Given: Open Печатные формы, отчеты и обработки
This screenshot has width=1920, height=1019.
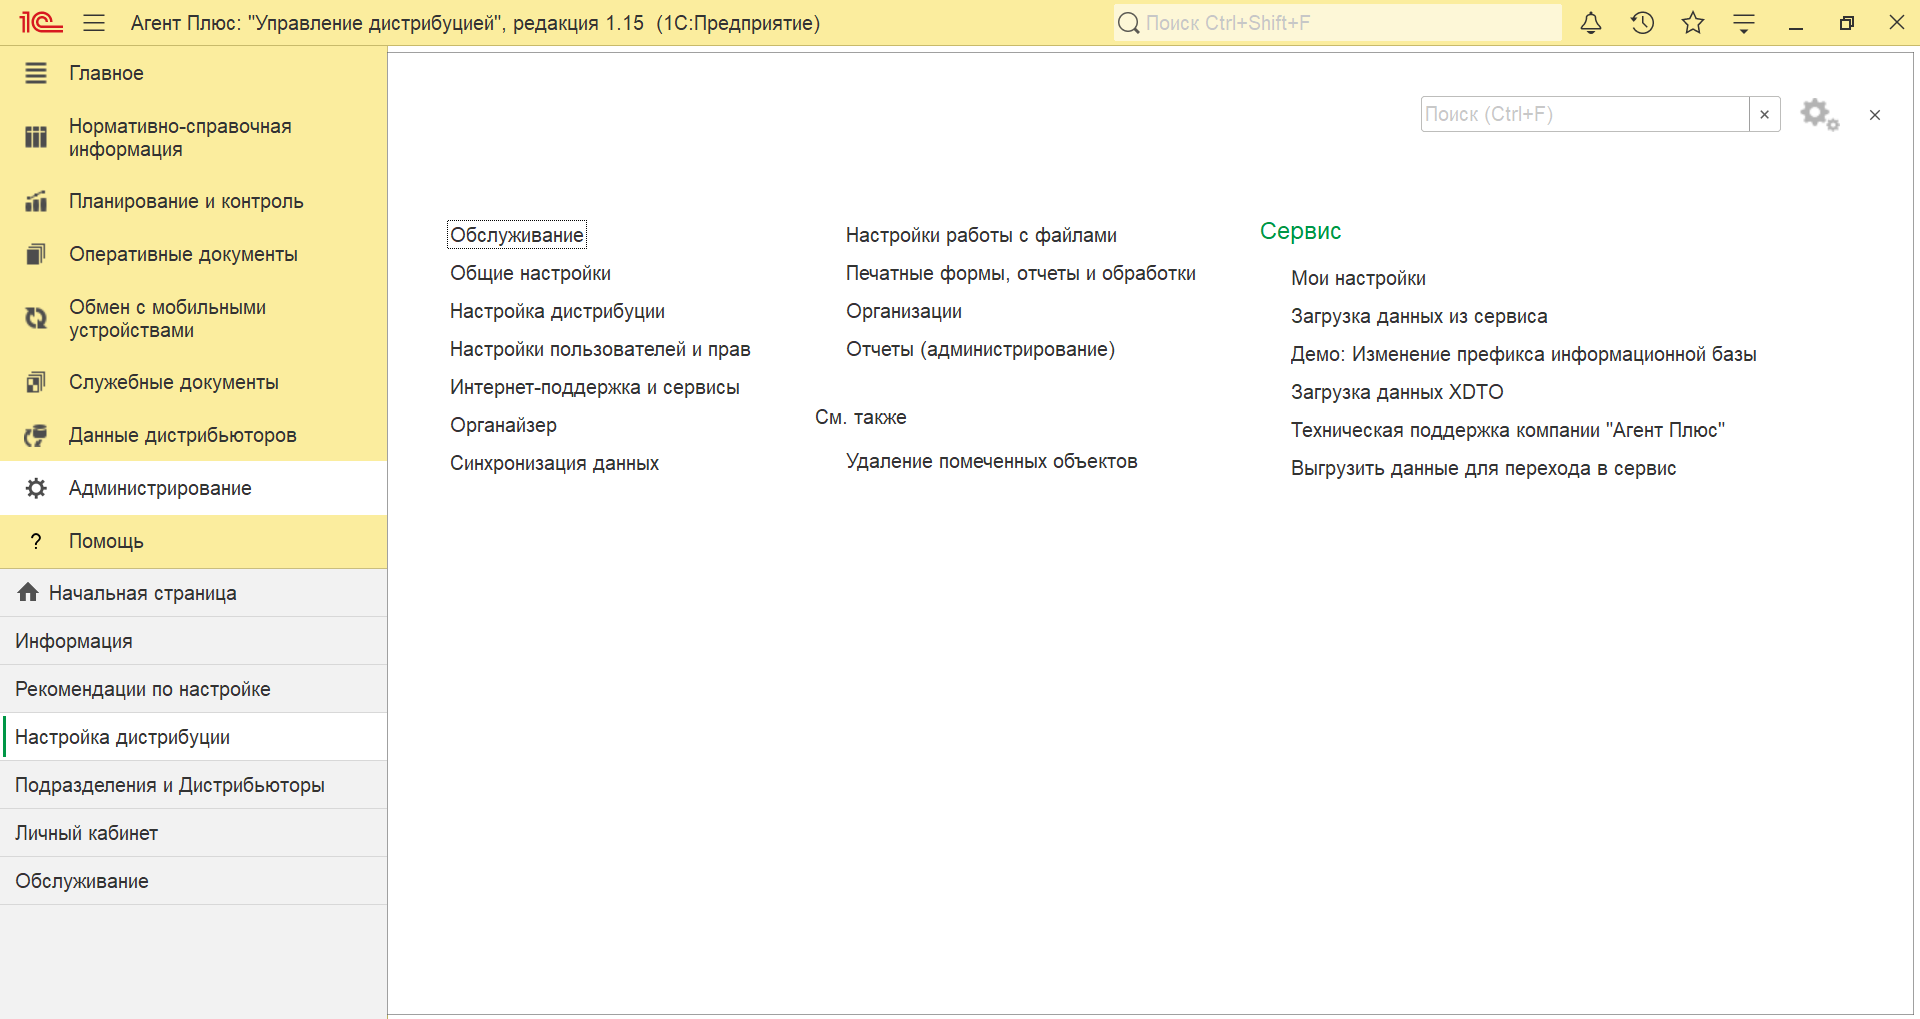Looking at the screenshot, I should tap(1021, 273).
